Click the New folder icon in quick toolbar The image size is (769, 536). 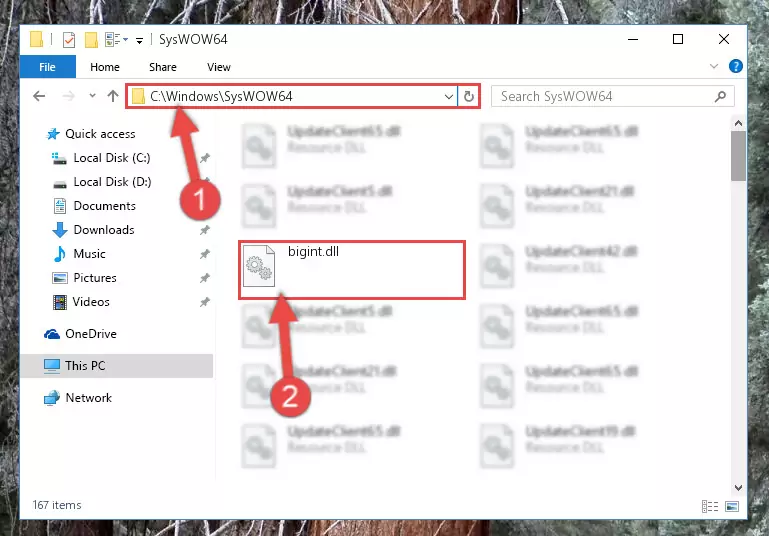point(91,40)
